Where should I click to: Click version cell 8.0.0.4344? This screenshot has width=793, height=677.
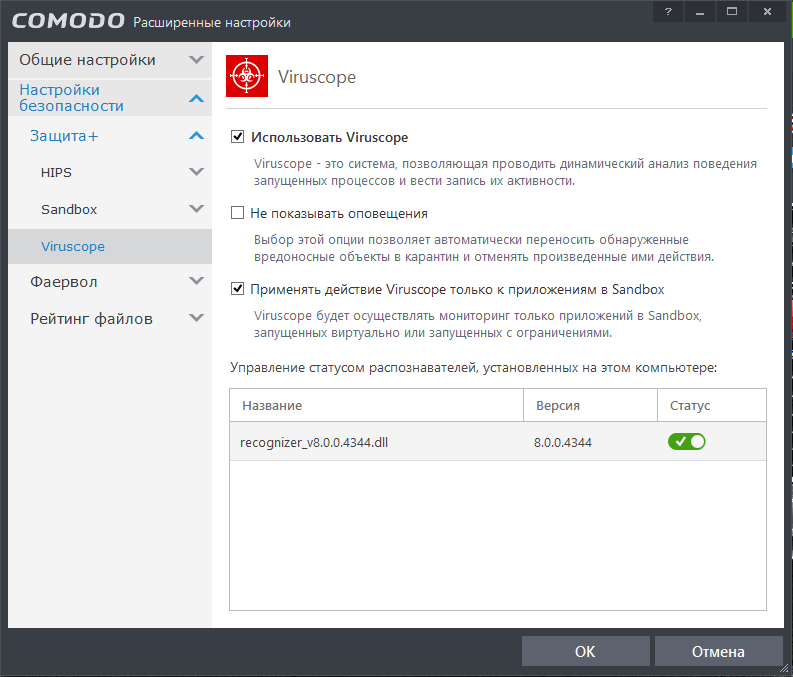click(563, 442)
